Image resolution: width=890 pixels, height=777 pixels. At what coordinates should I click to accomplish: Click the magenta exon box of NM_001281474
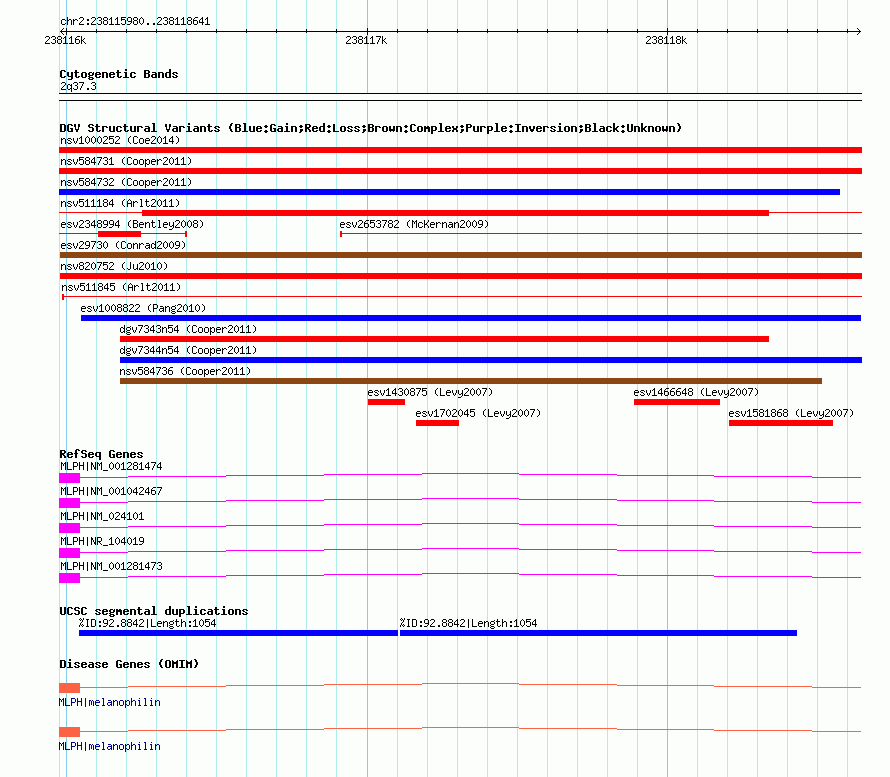pyautogui.click(x=69, y=478)
